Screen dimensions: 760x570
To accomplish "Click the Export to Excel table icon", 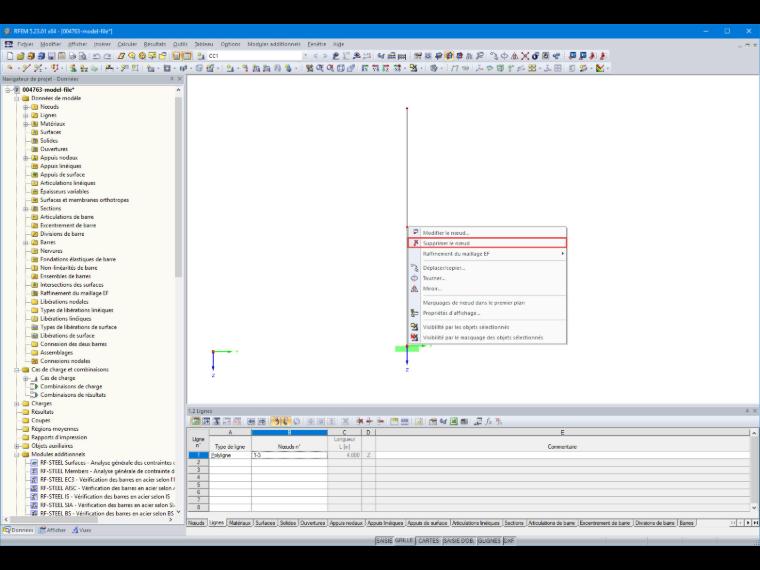I will point(454,421).
